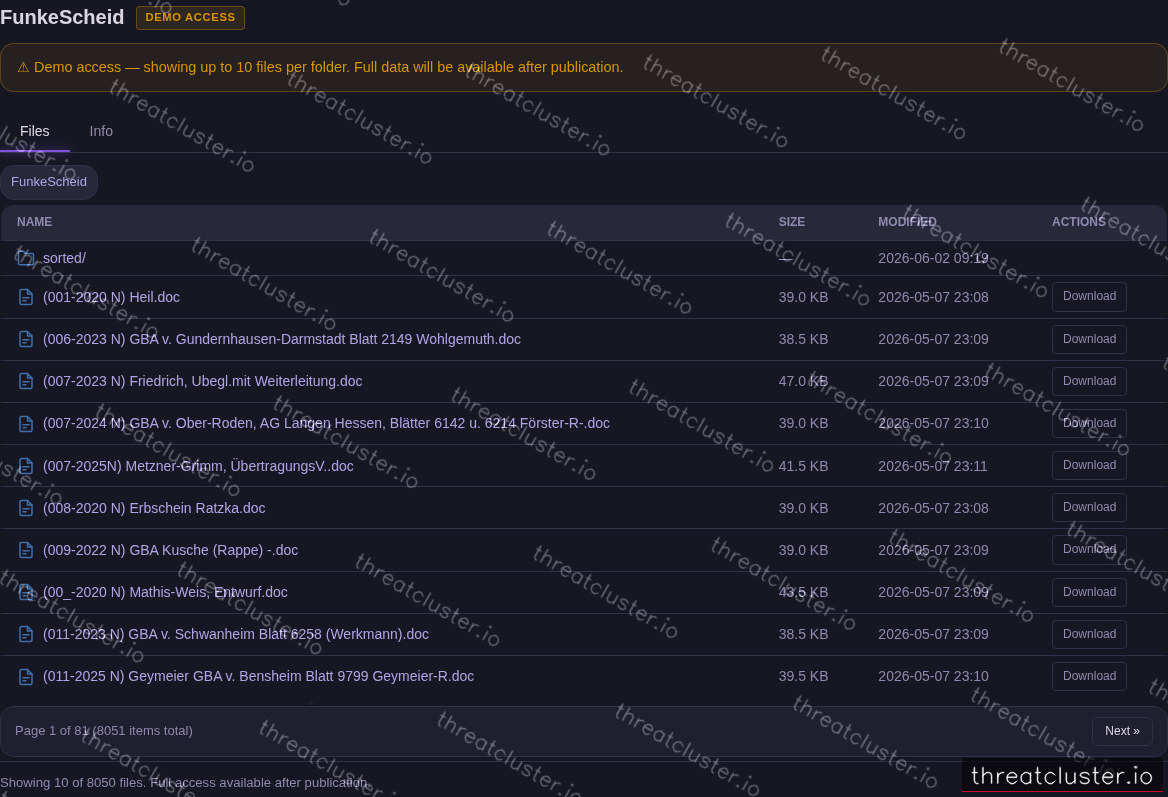Download the Gundernhausen-Darmstadt Blatt 2149 Wohlgemuth file
Viewport: 1168px width, 797px height.
[1089, 339]
